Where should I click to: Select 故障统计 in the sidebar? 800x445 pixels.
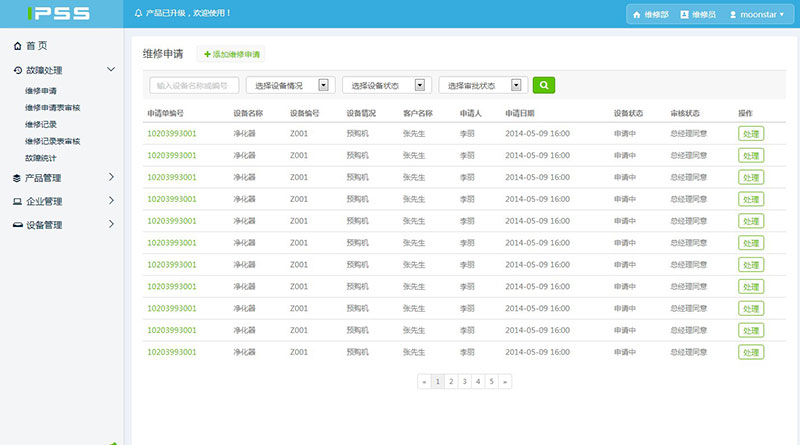coord(42,158)
